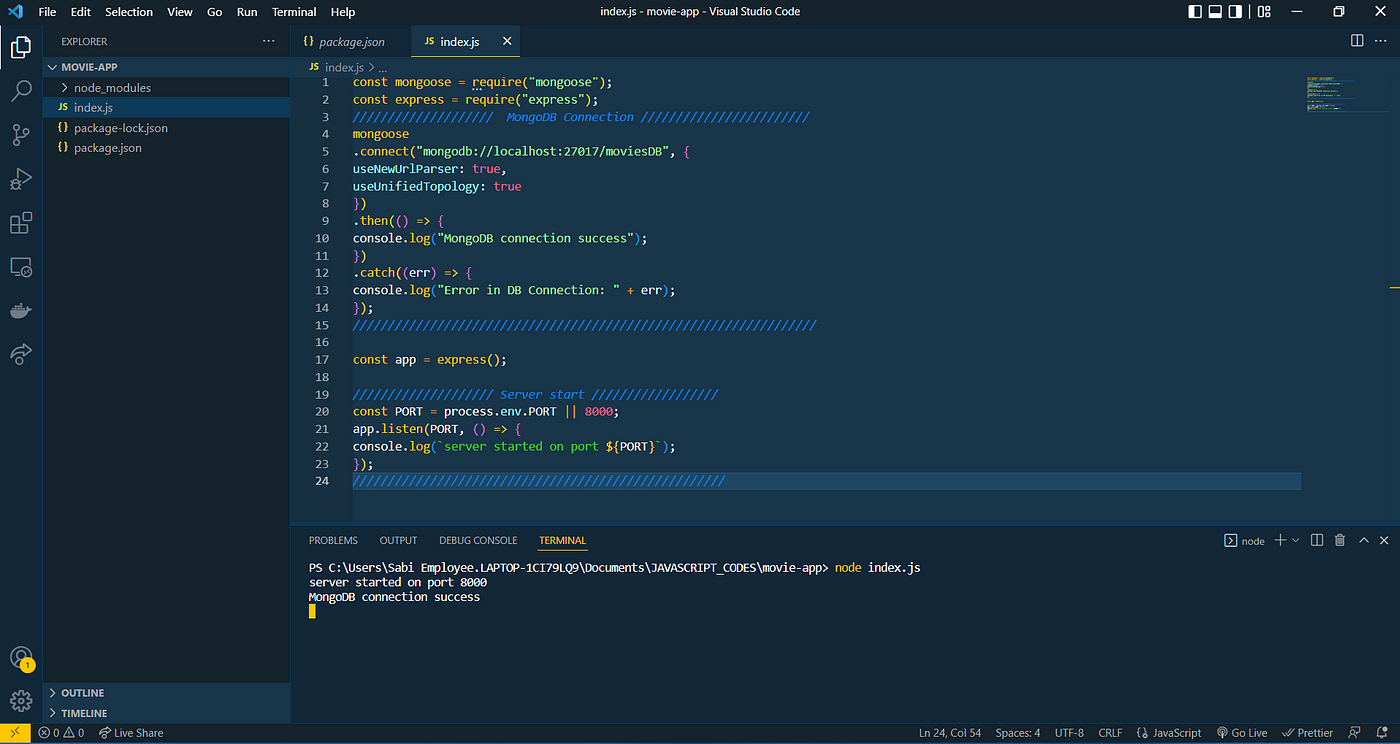Open the Run and Debug view

21,179
